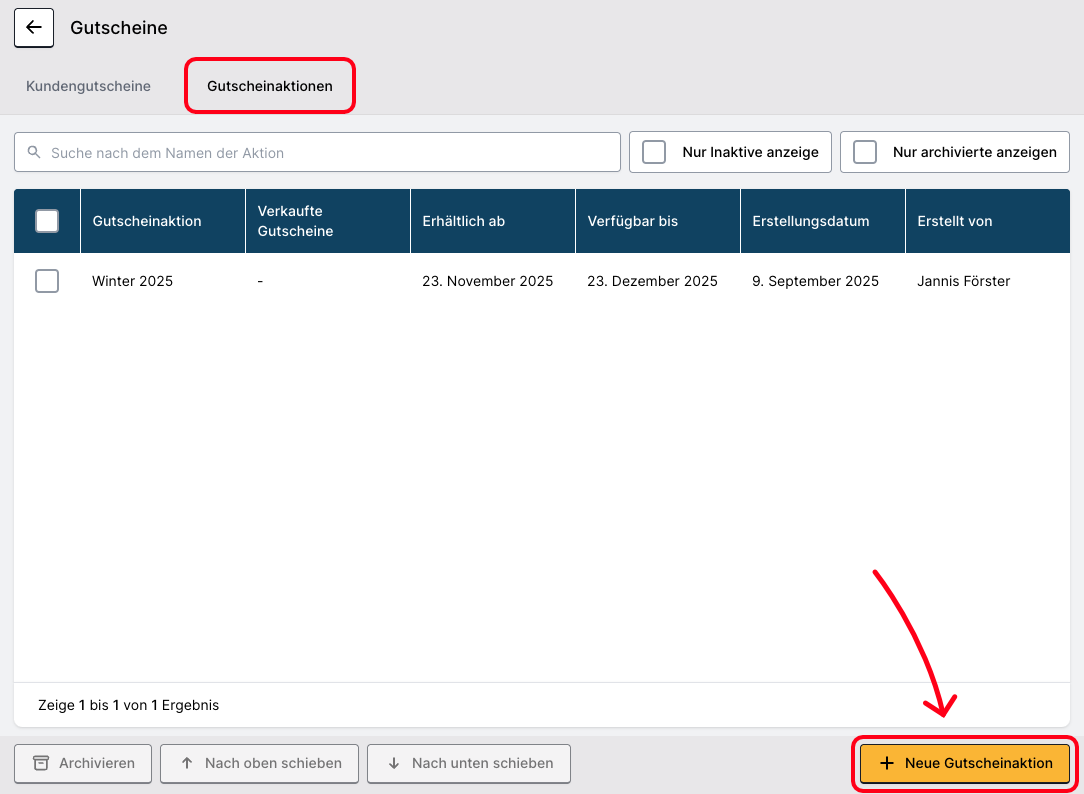Check the Winter 2025 row checkbox
Image resolution: width=1084 pixels, height=794 pixels.
(47, 281)
